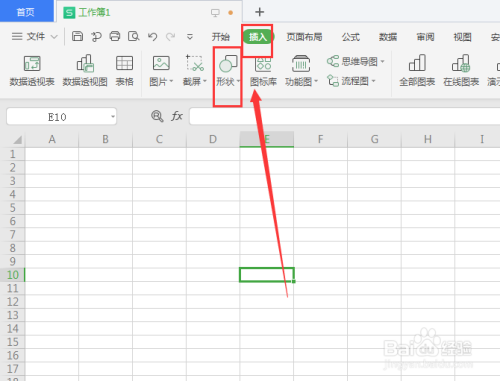Expand the 思维导图 dropdown arrow
Image resolution: width=500 pixels, height=381 pixels.
(x=382, y=62)
